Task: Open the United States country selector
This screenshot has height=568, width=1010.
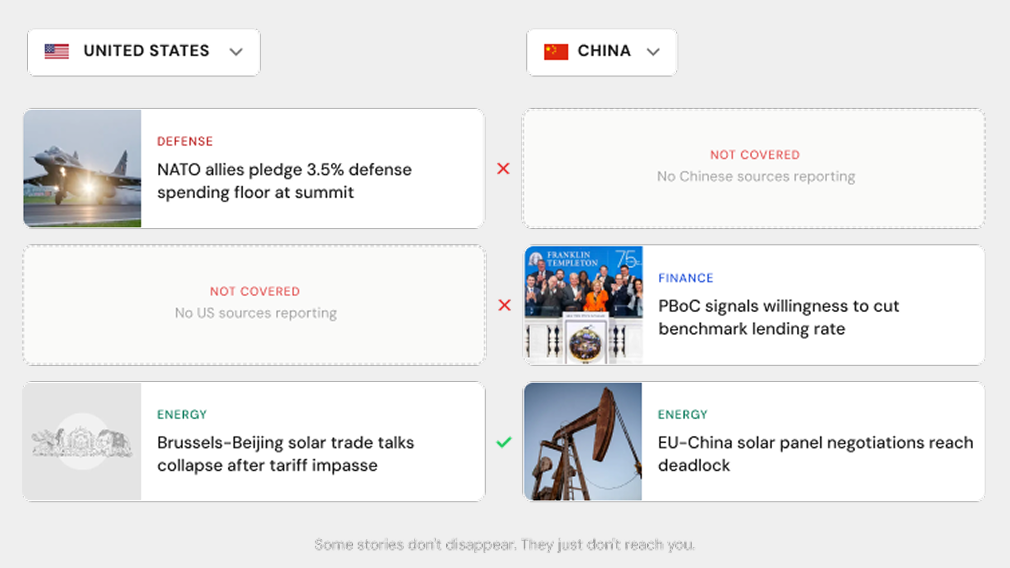Action: pyautogui.click(x=144, y=52)
